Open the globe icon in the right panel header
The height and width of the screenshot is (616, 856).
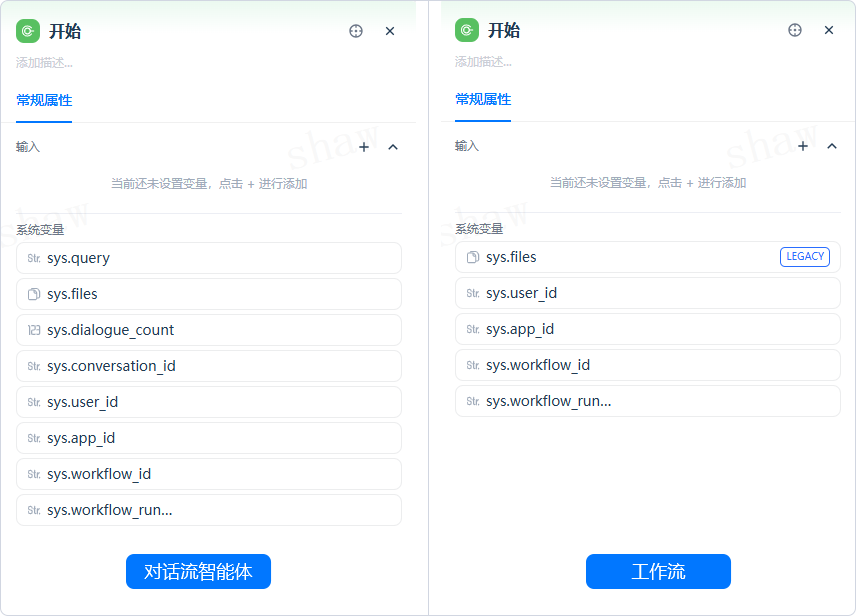point(794,30)
